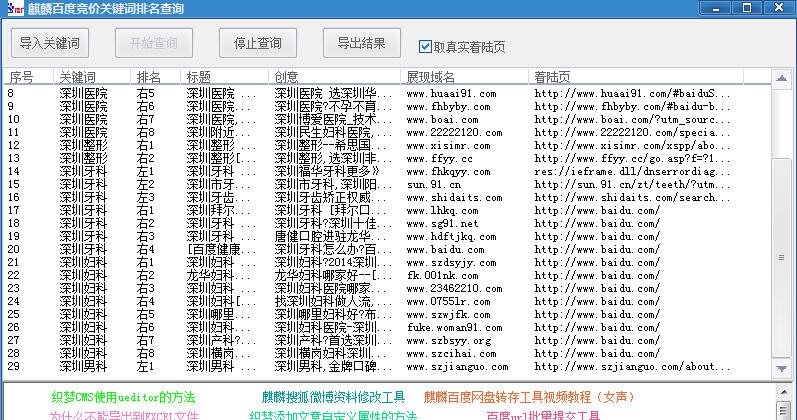797x420 pixels.
Task: Click title 深圳附近 in row 11
Action: point(219,133)
